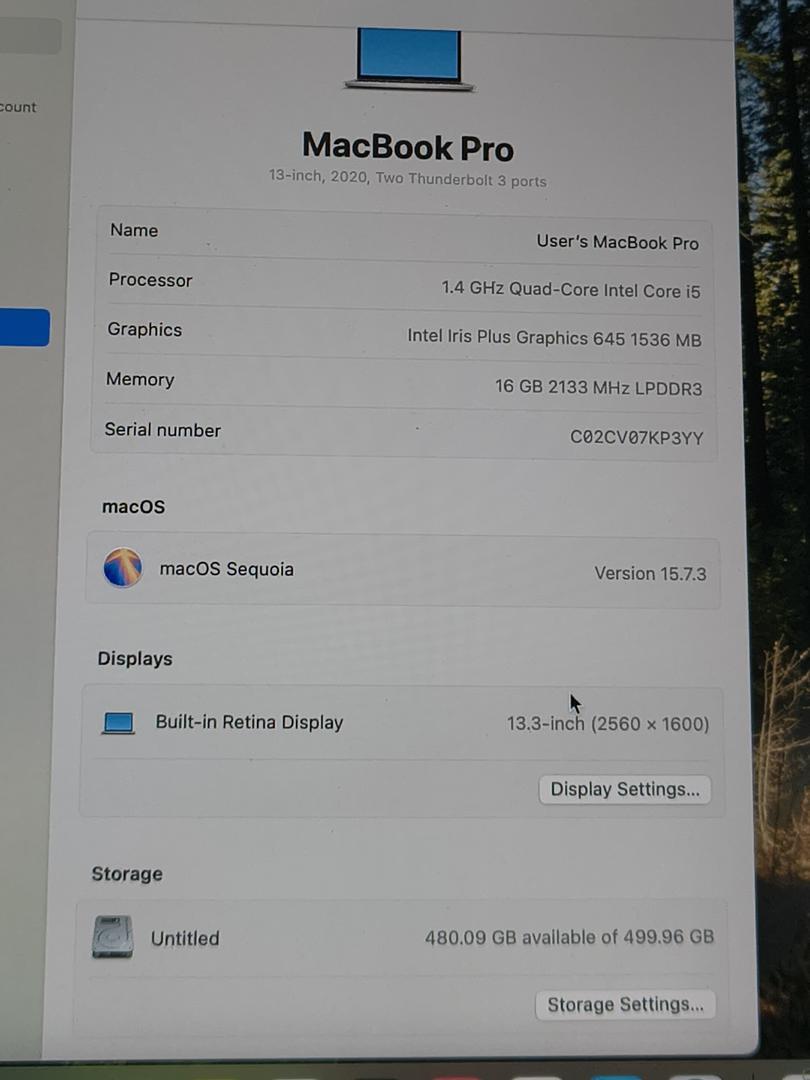
Task: Click the Version 15.7.3 text
Action: (x=650, y=573)
